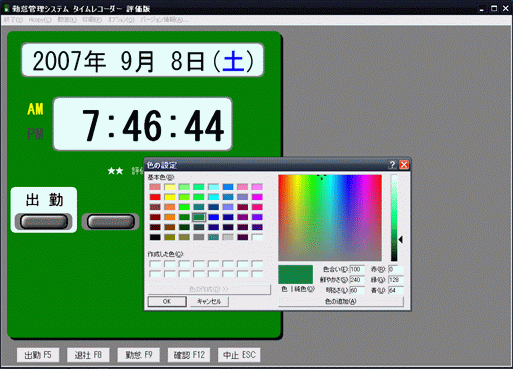513x369 pixels.
Task: Click the 青(U) blue field showing 64
Action: click(396, 290)
